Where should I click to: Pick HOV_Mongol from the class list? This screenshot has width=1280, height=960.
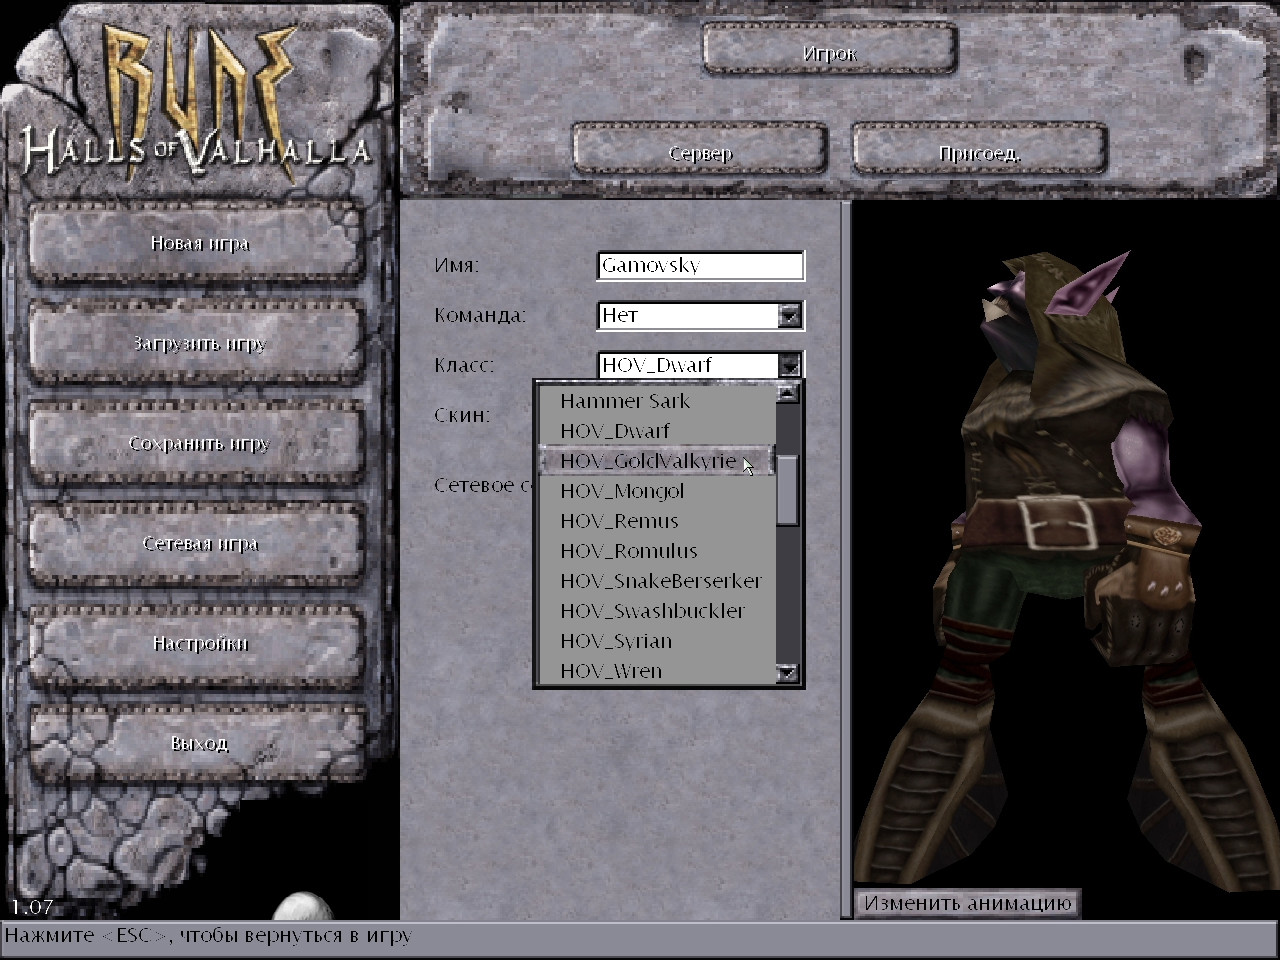click(x=657, y=491)
